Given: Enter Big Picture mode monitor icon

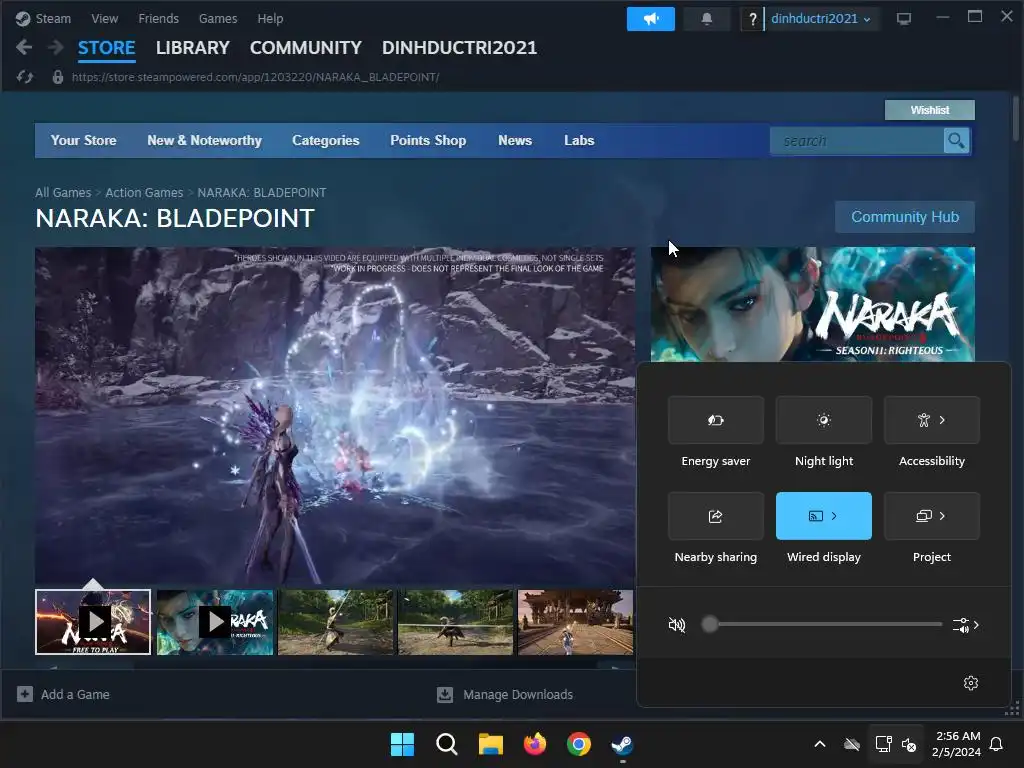Looking at the screenshot, I should click(904, 19).
